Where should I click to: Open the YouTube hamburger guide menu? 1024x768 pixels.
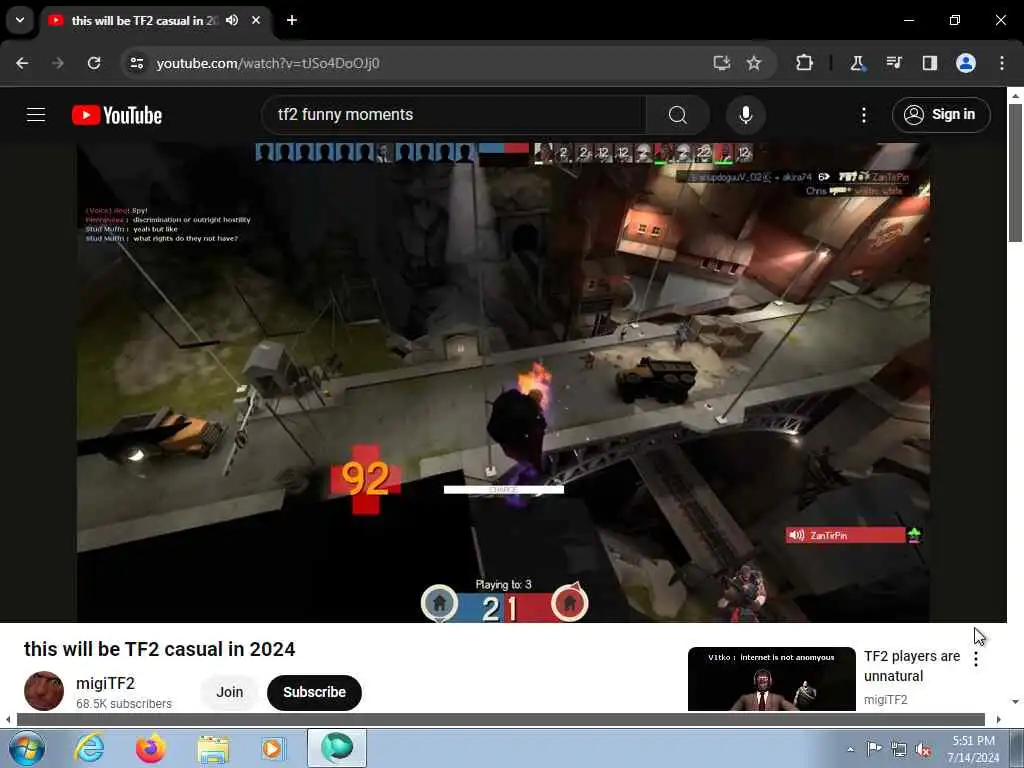(36, 115)
